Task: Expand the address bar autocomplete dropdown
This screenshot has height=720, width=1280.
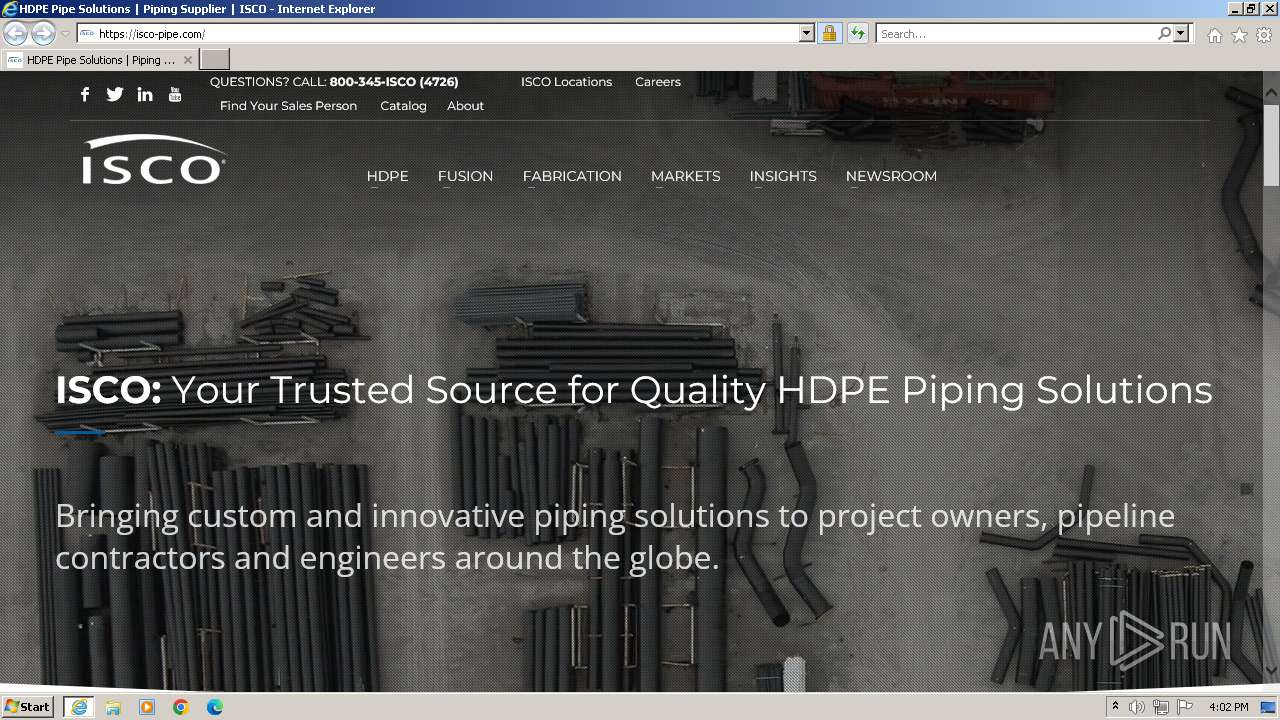Action: tap(807, 33)
